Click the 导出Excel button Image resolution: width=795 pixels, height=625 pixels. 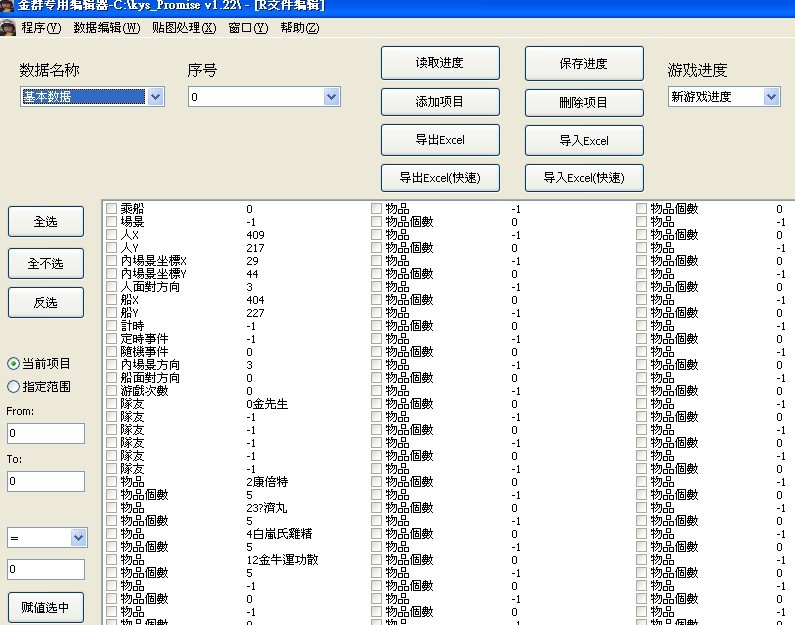click(x=440, y=140)
